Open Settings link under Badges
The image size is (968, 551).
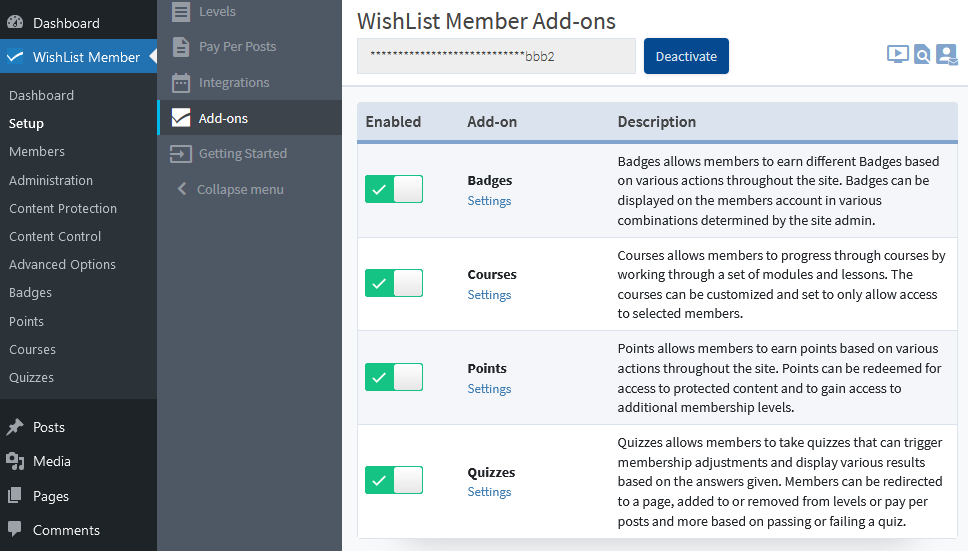[489, 201]
